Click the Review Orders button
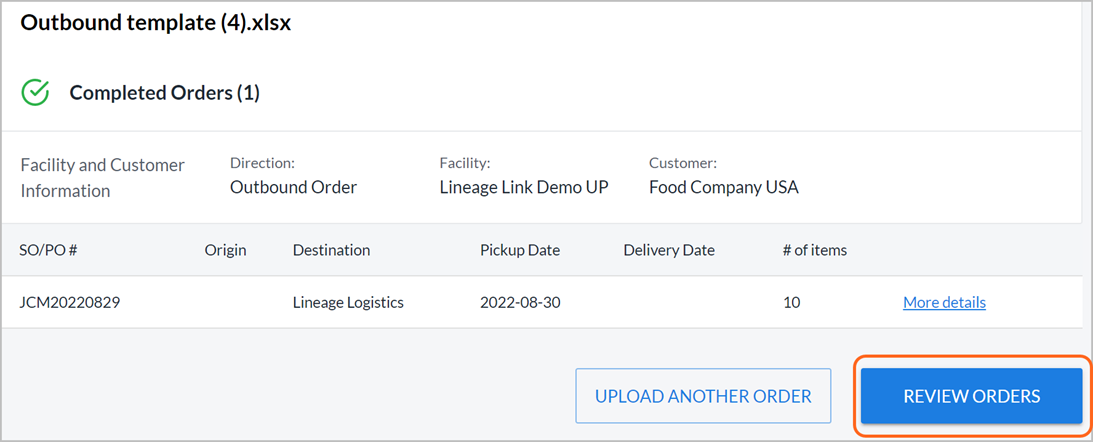 [972, 396]
